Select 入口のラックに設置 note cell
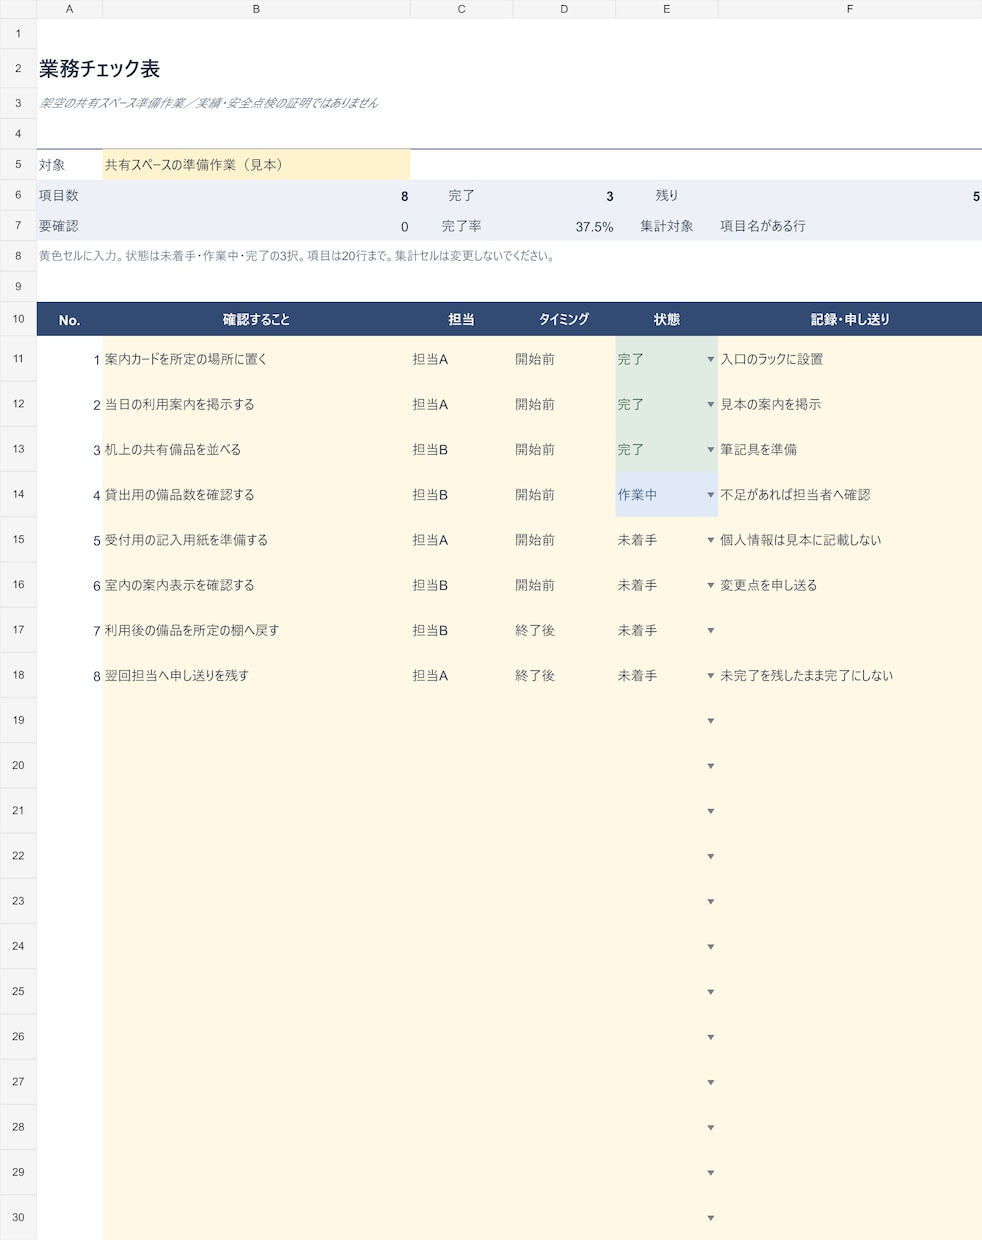This screenshot has width=982, height=1240. (x=850, y=359)
